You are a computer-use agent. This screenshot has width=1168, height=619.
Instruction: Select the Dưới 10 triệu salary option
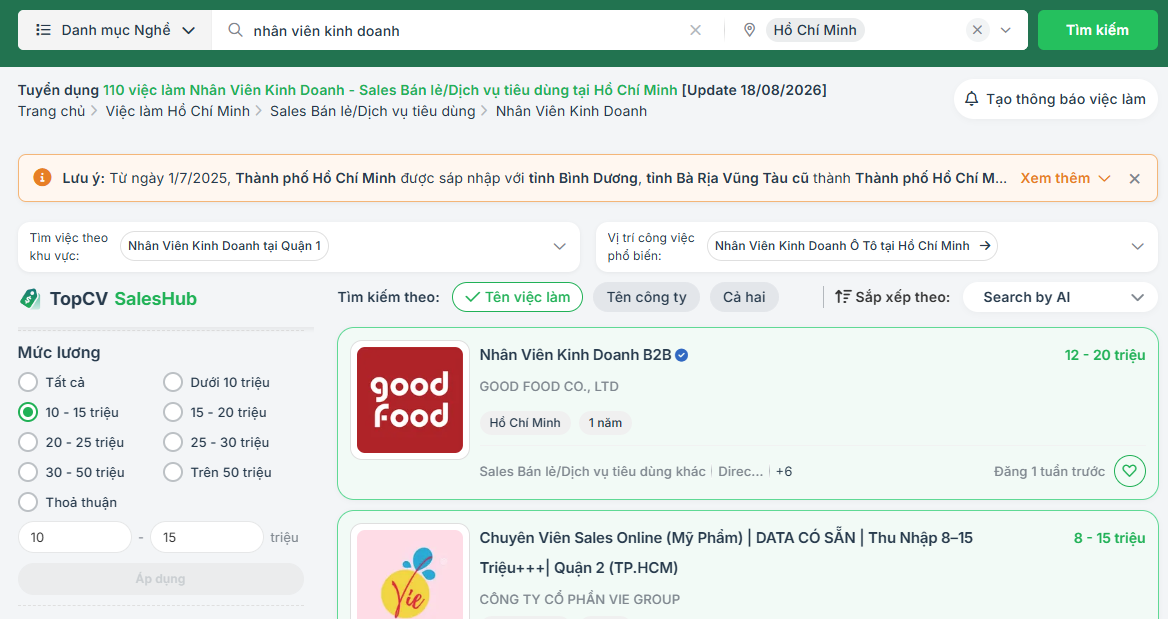click(x=173, y=382)
